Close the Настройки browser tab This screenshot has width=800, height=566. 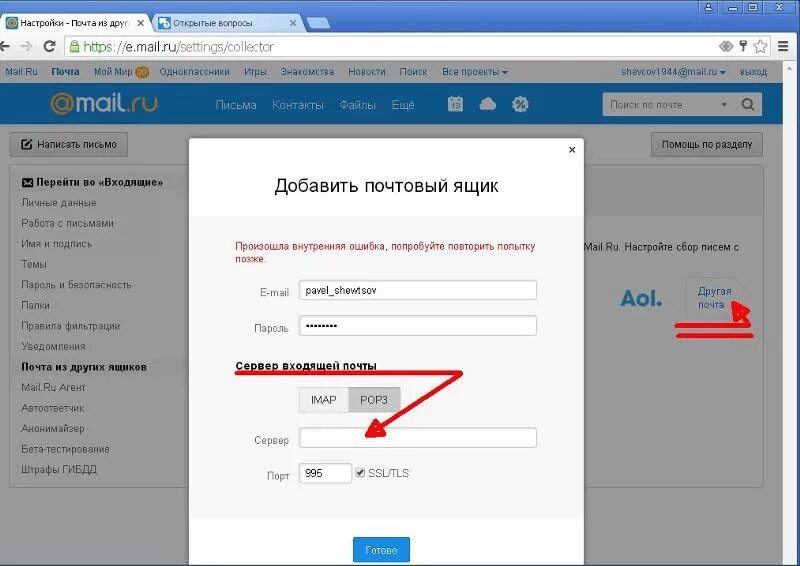141,23
